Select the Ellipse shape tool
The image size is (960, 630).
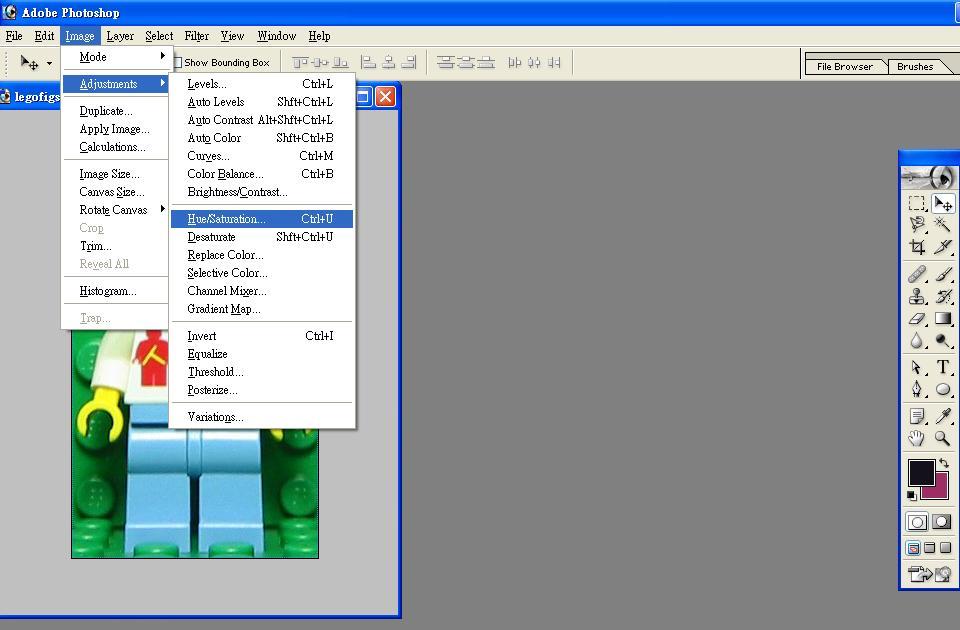(943, 389)
